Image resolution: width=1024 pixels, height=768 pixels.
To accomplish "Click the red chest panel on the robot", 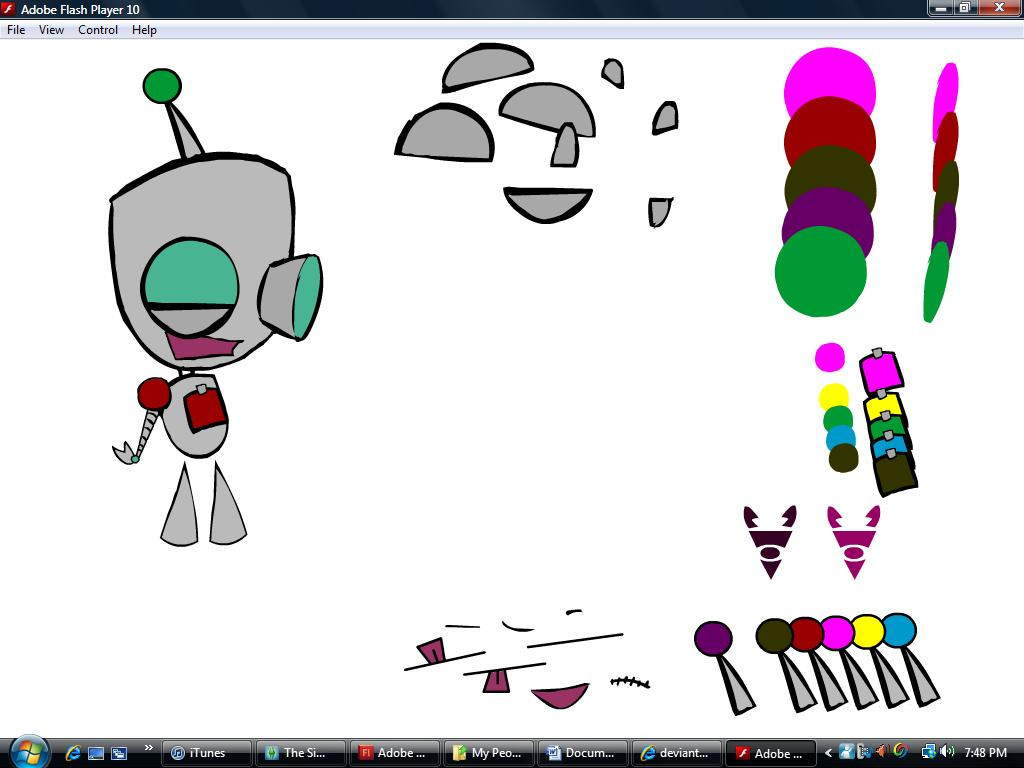I will click(205, 409).
